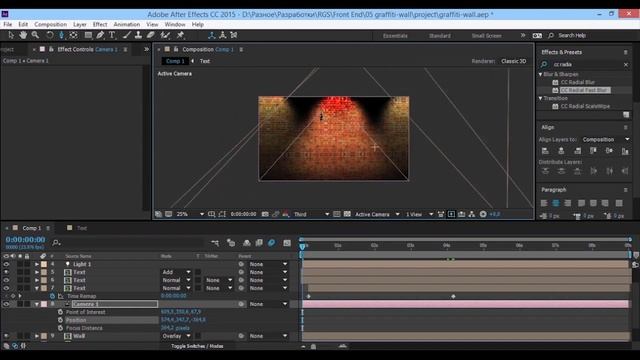Toggle transparency grid in viewer footer
The width and height of the screenshot is (640, 360).
[x=347, y=214]
